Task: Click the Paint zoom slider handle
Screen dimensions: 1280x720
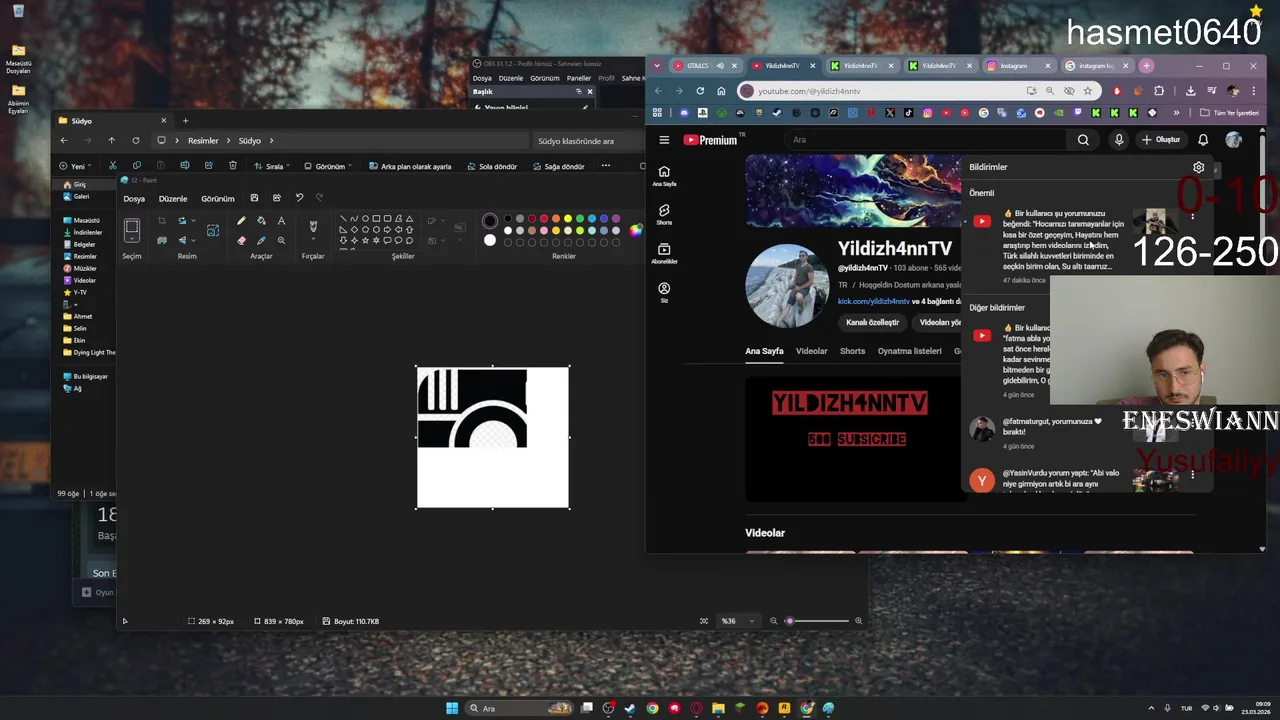Action: click(x=789, y=621)
